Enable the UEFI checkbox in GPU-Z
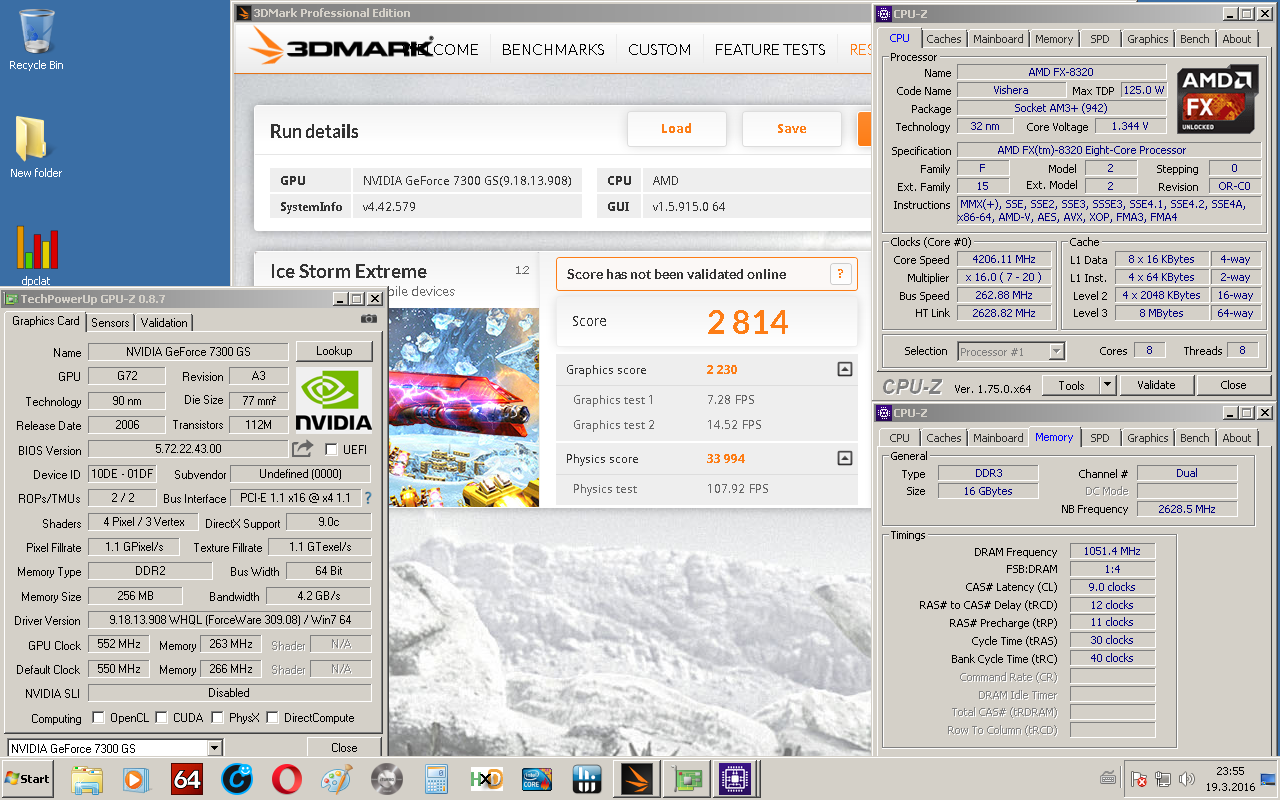Image resolution: width=1280 pixels, height=800 pixels. (332, 450)
